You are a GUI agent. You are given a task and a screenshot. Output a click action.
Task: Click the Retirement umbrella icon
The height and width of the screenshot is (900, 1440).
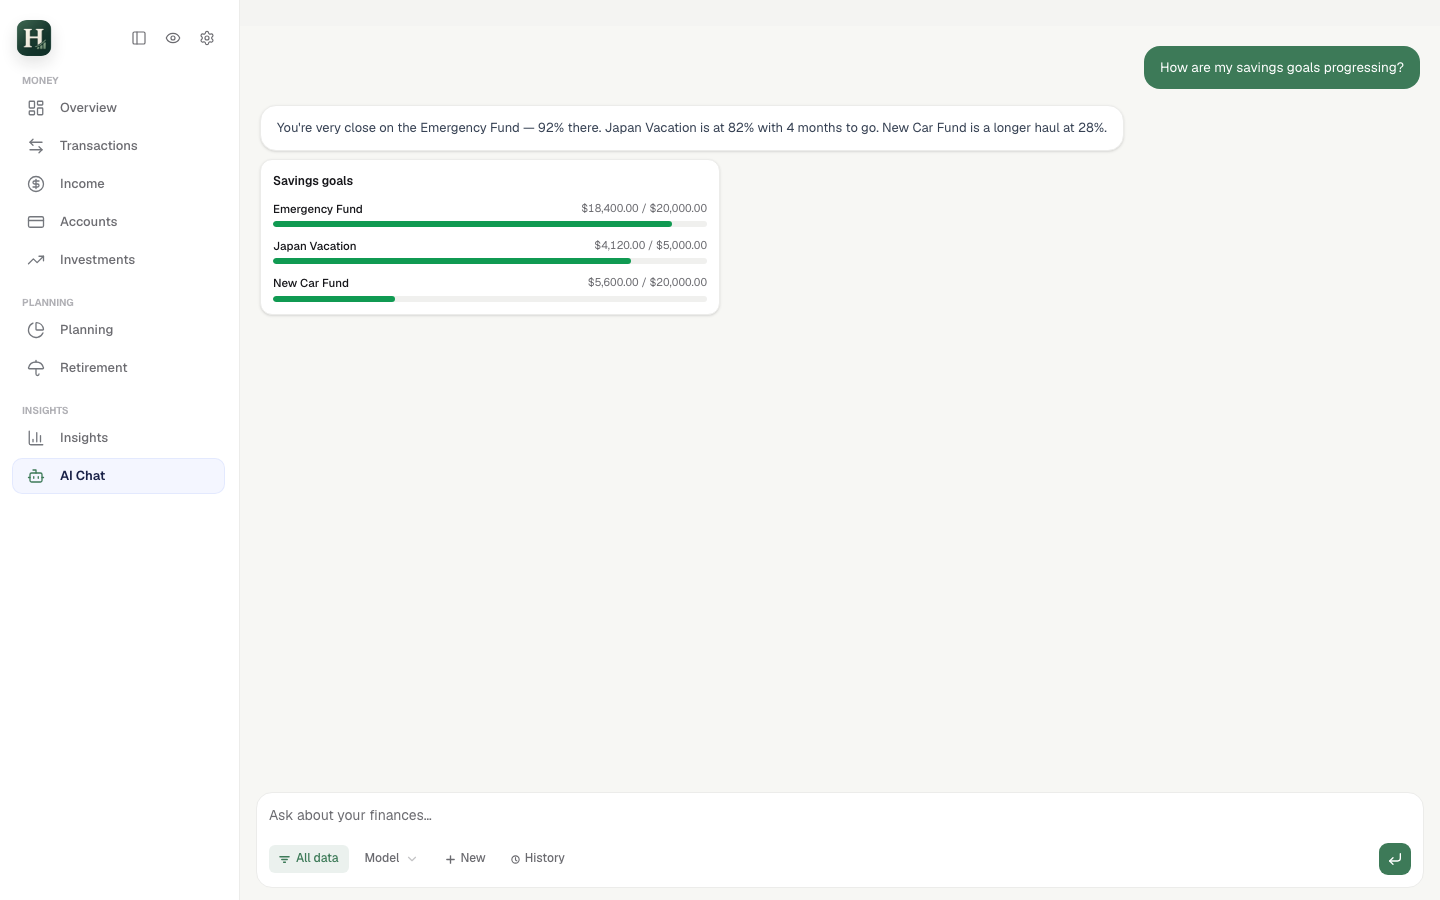click(36, 368)
